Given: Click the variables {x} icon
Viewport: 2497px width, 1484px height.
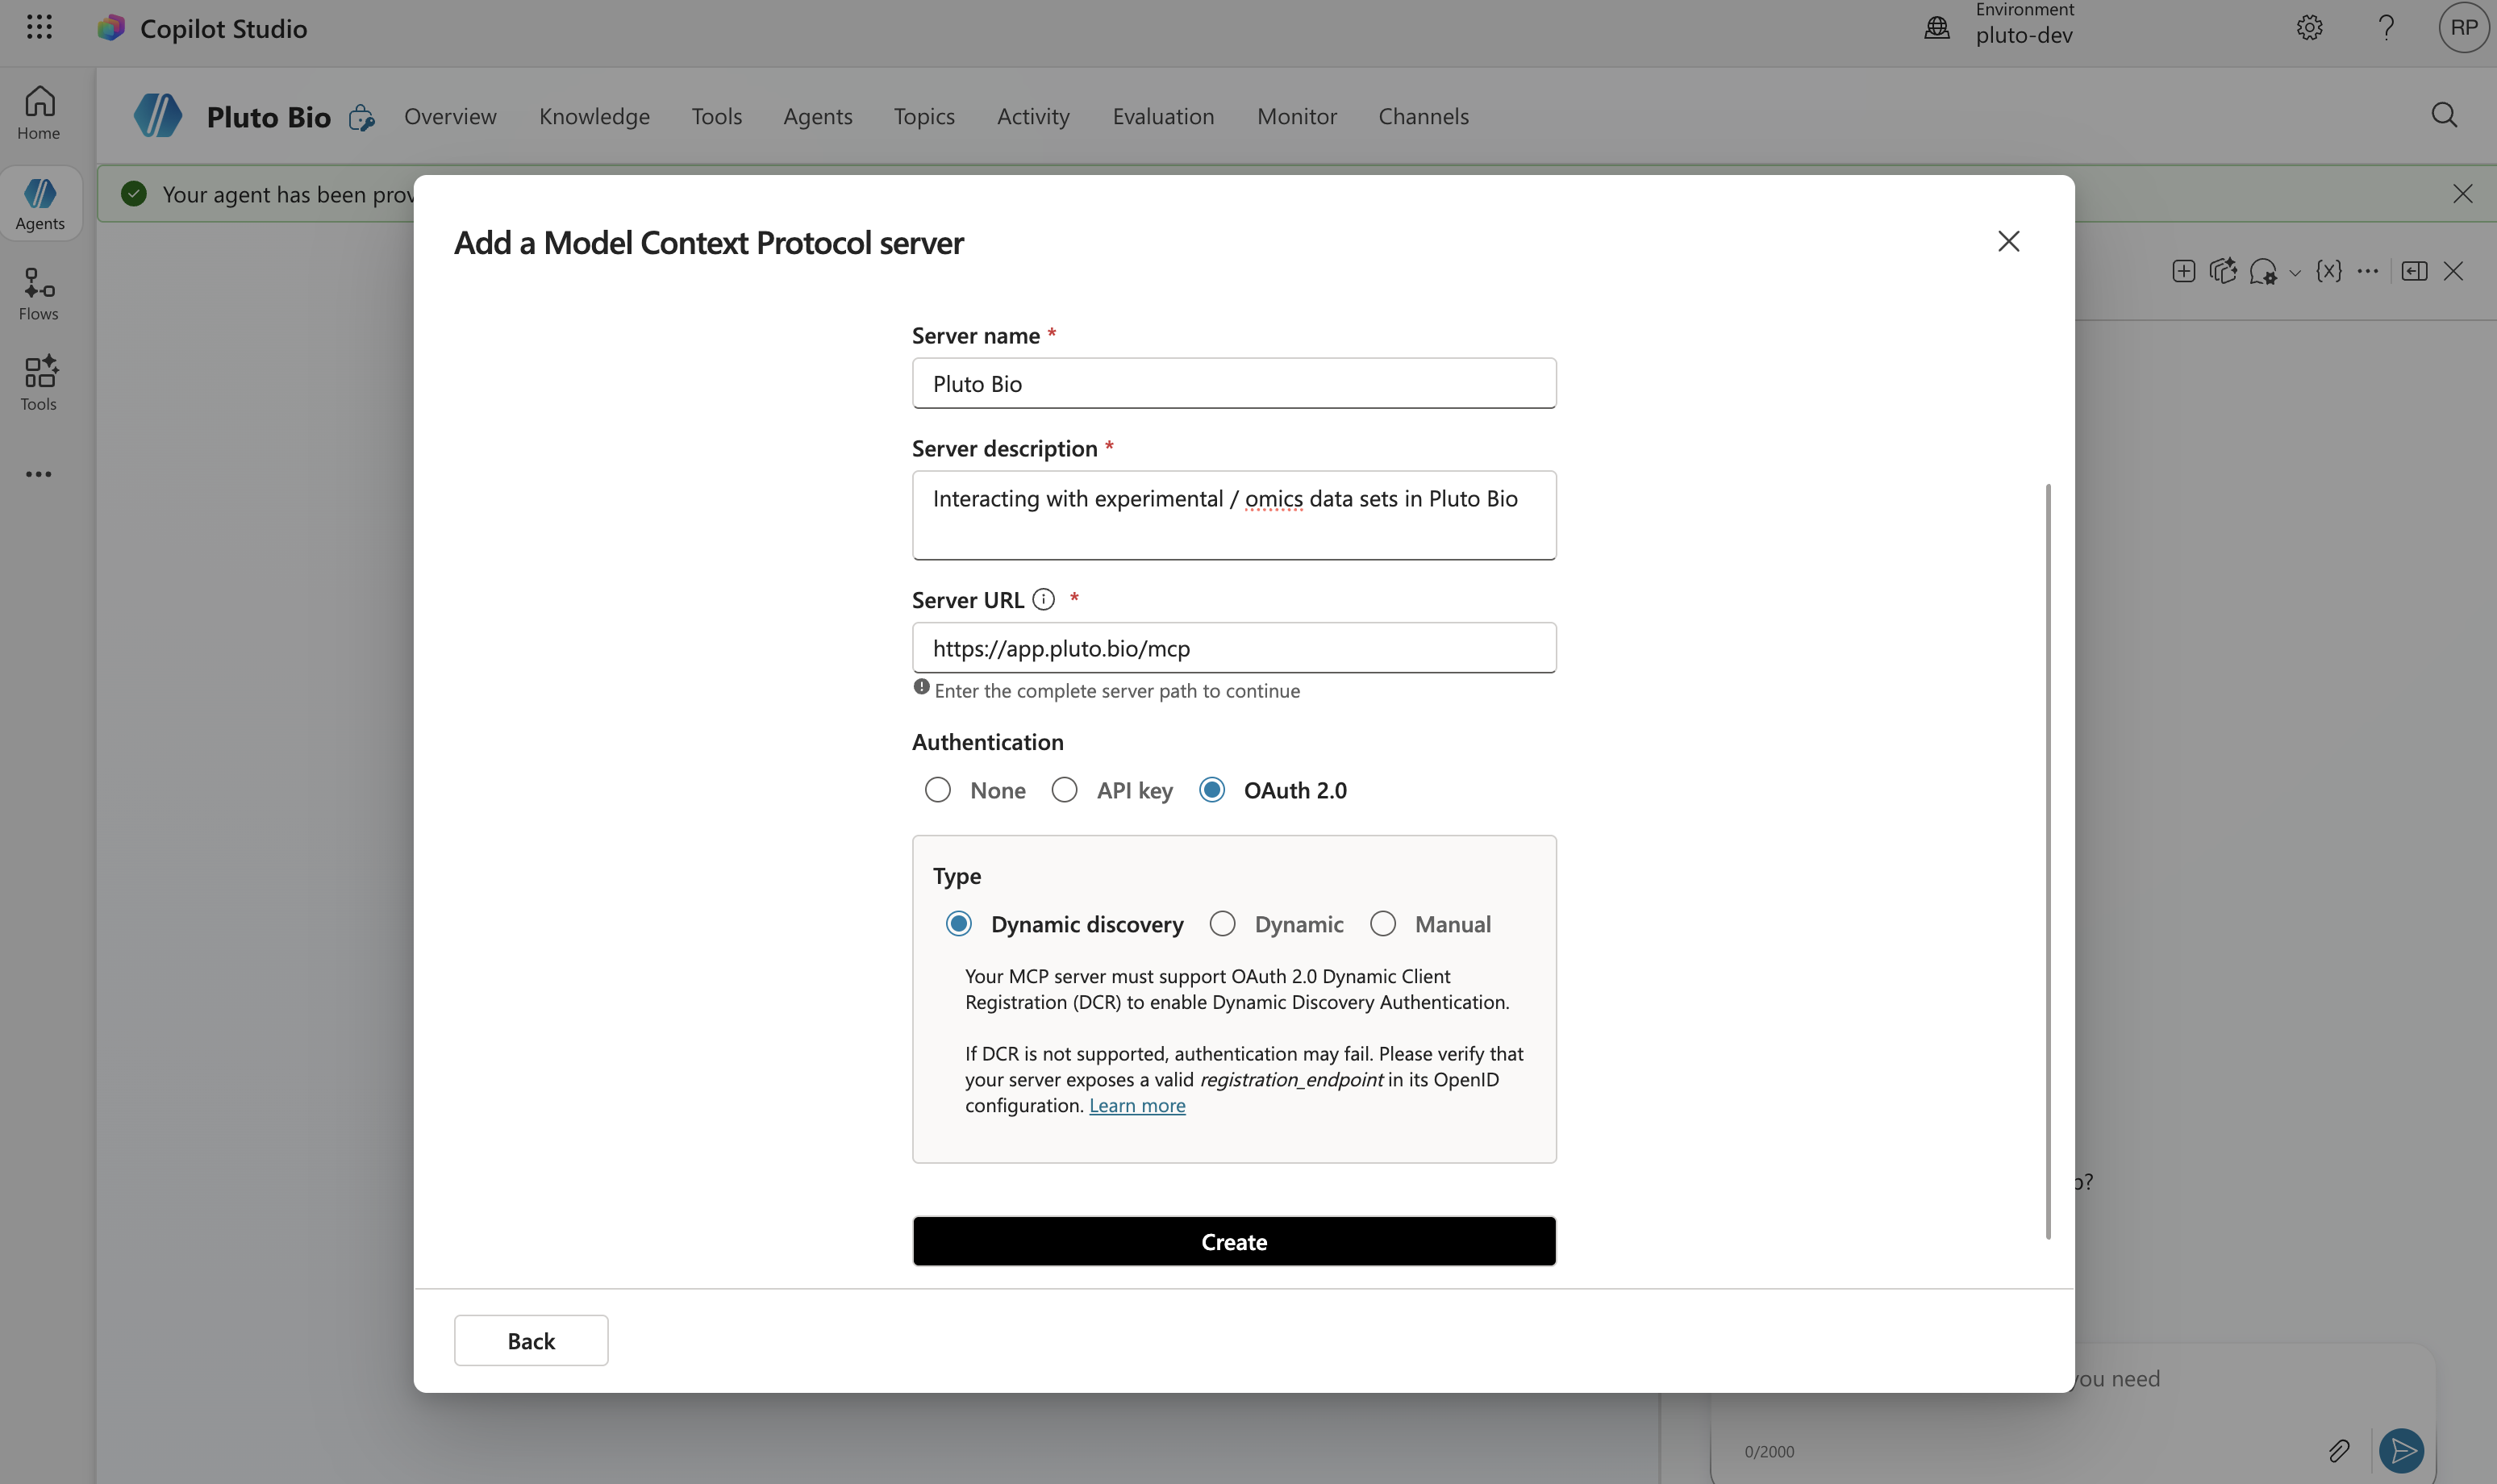Looking at the screenshot, I should (x=2329, y=271).
